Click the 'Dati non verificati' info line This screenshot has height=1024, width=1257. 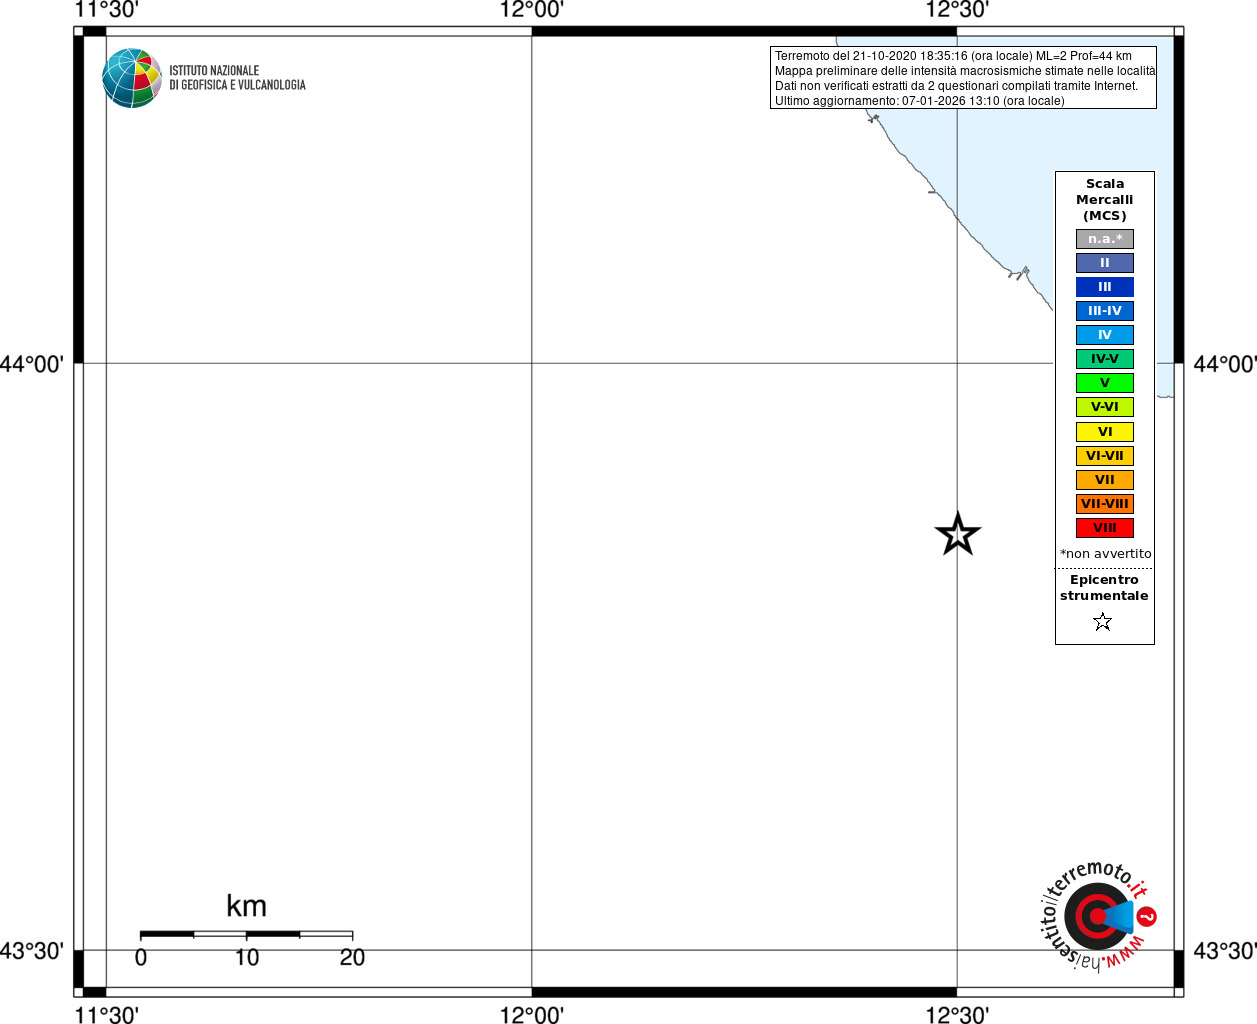(x=956, y=86)
